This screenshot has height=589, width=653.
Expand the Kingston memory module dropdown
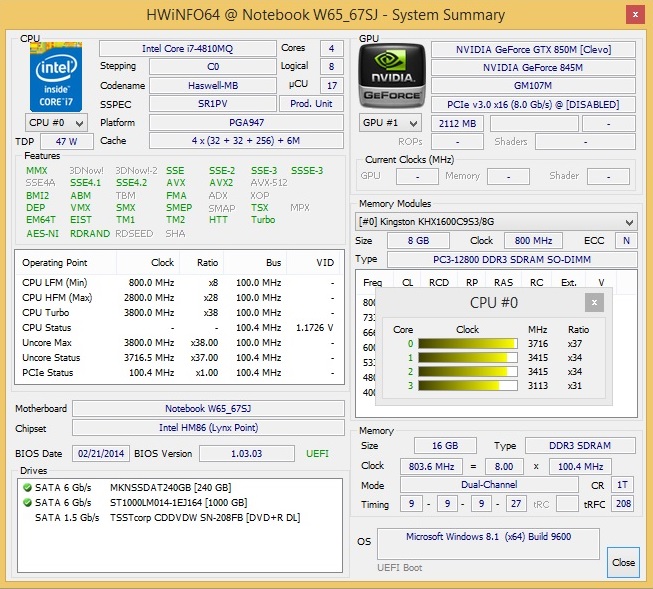pyautogui.click(x=496, y=222)
